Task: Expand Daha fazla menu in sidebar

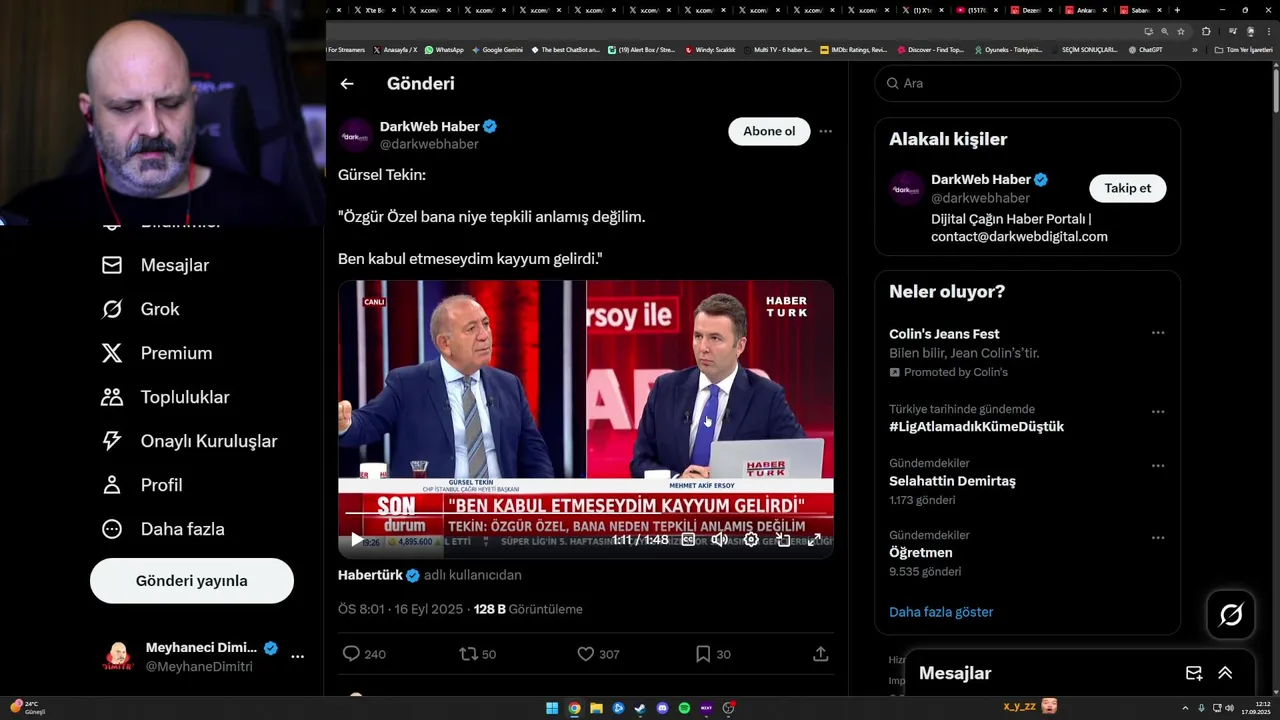Action: point(162,529)
